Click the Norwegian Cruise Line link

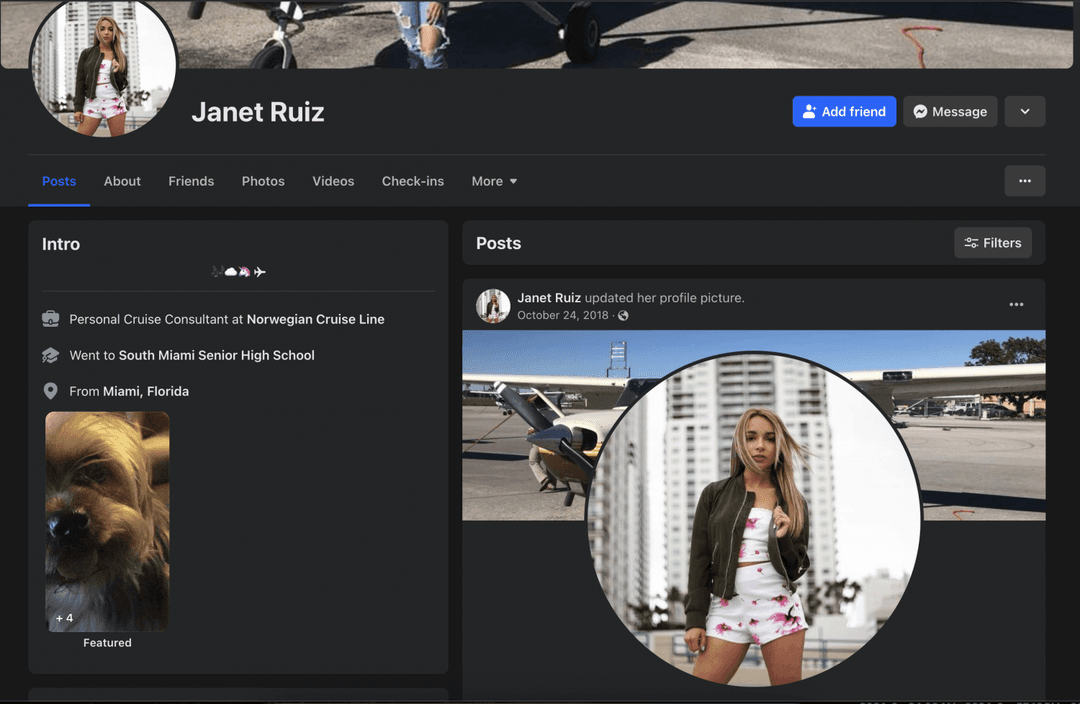(x=315, y=320)
